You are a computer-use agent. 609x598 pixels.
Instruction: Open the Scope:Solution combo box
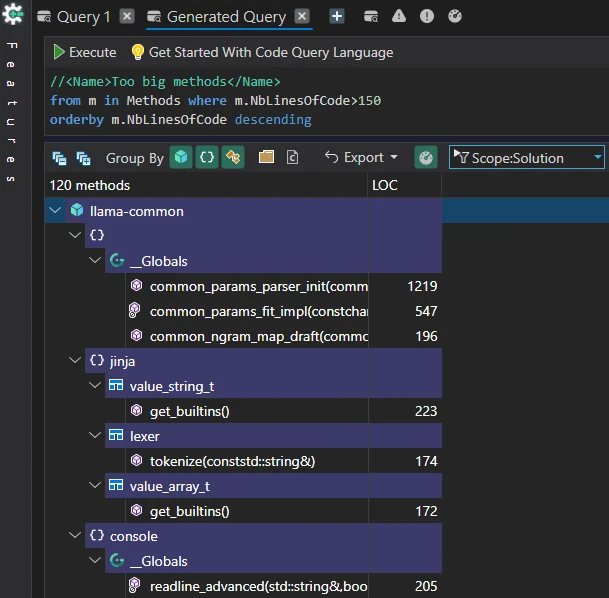pyautogui.click(x=527, y=157)
